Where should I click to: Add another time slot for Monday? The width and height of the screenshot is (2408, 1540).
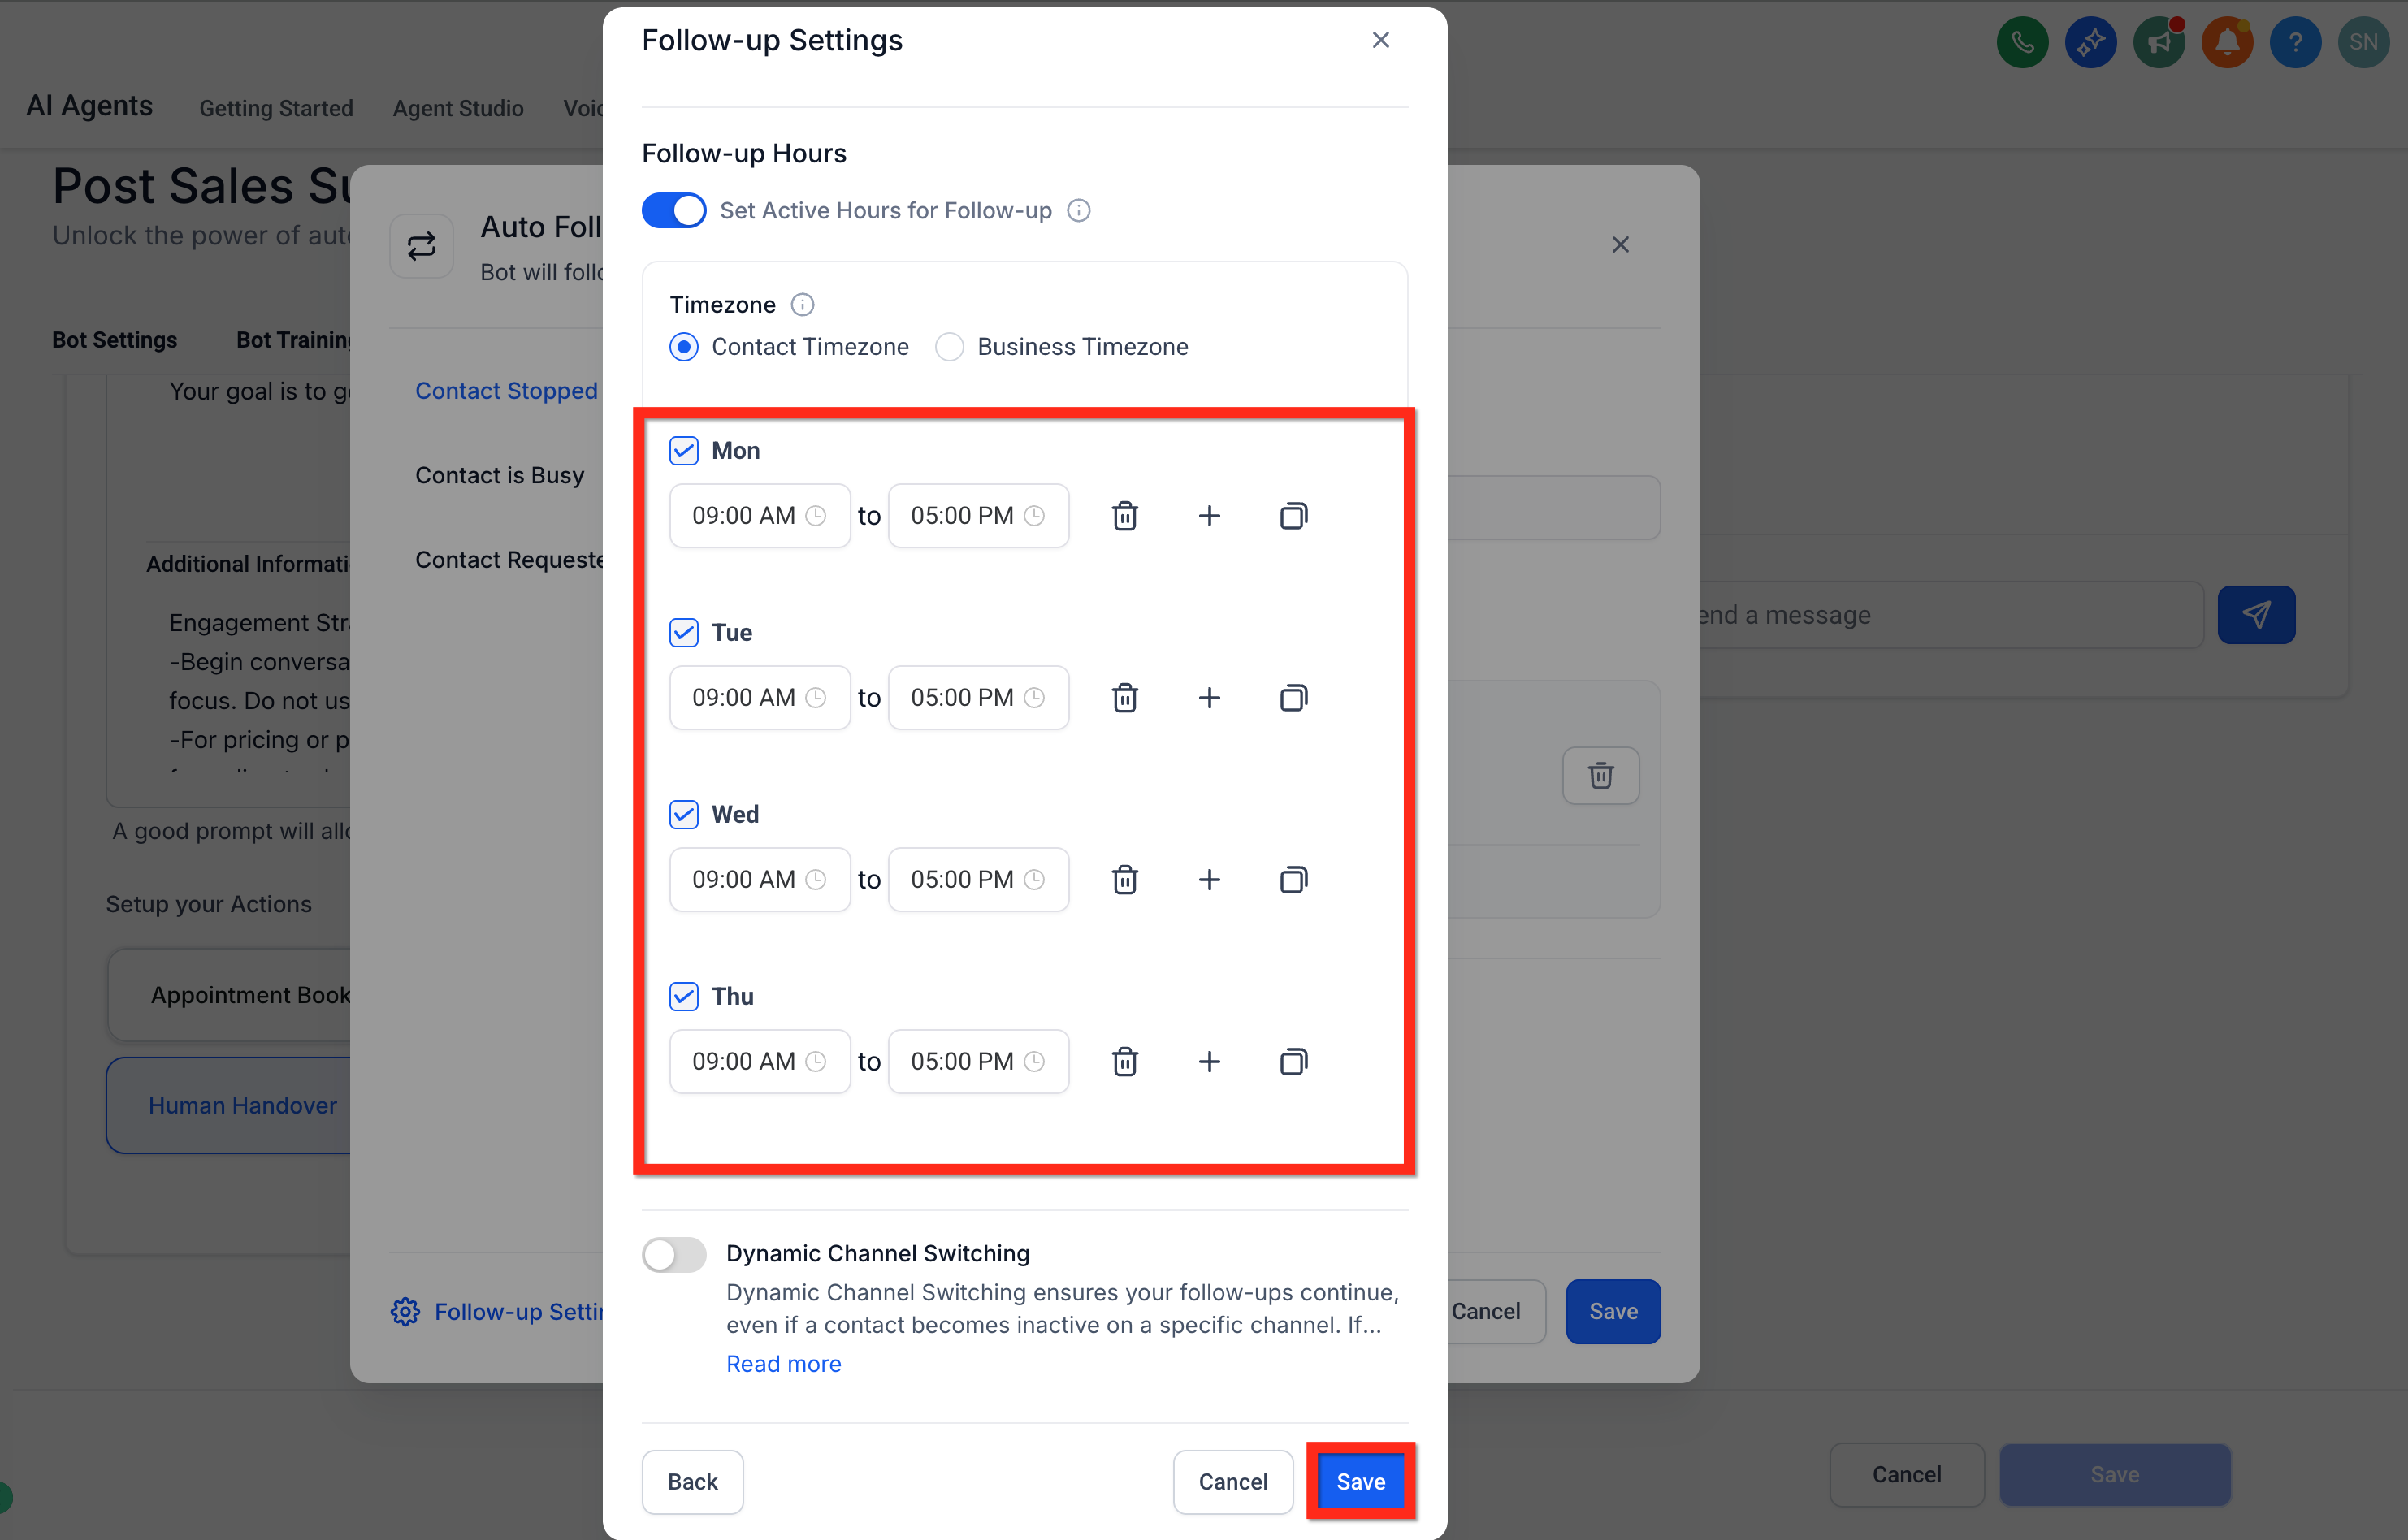[1209, 516]
